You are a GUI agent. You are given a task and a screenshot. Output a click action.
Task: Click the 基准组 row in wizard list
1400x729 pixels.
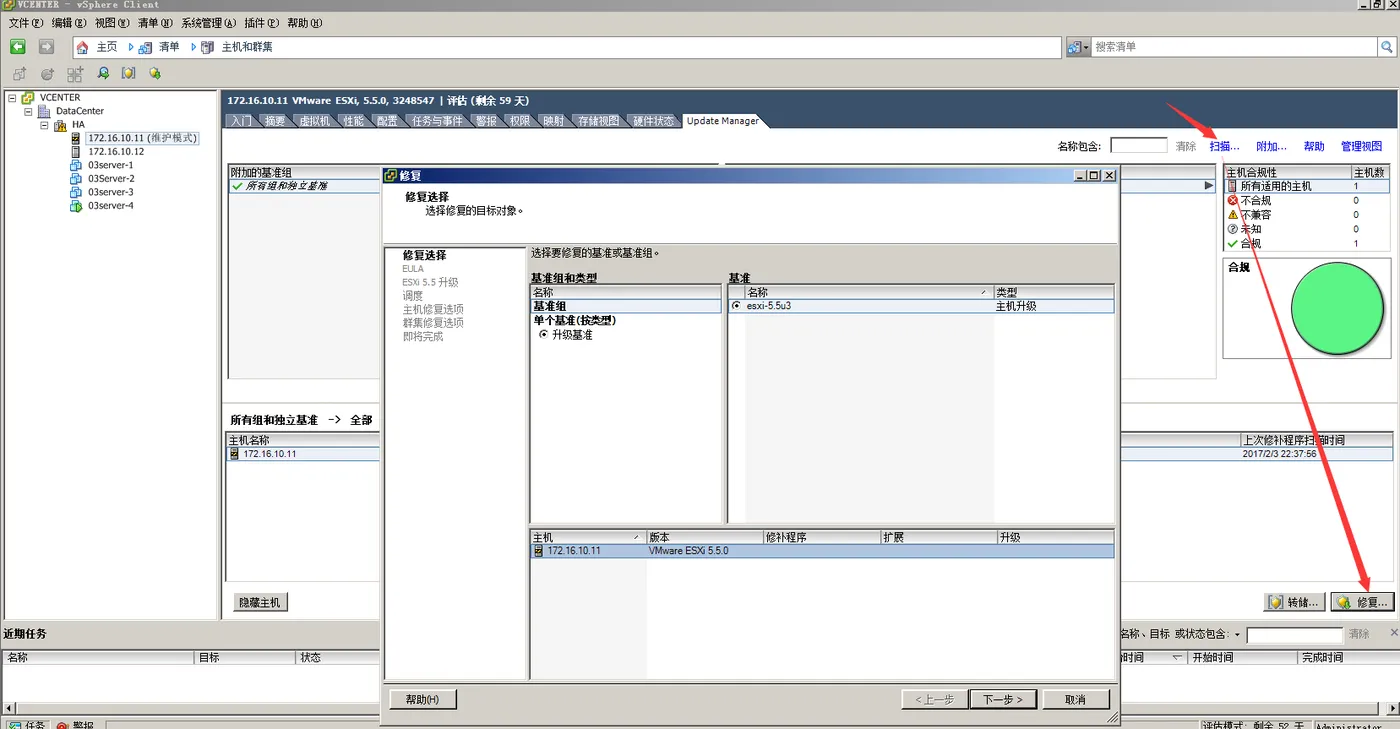click(625, 306)
